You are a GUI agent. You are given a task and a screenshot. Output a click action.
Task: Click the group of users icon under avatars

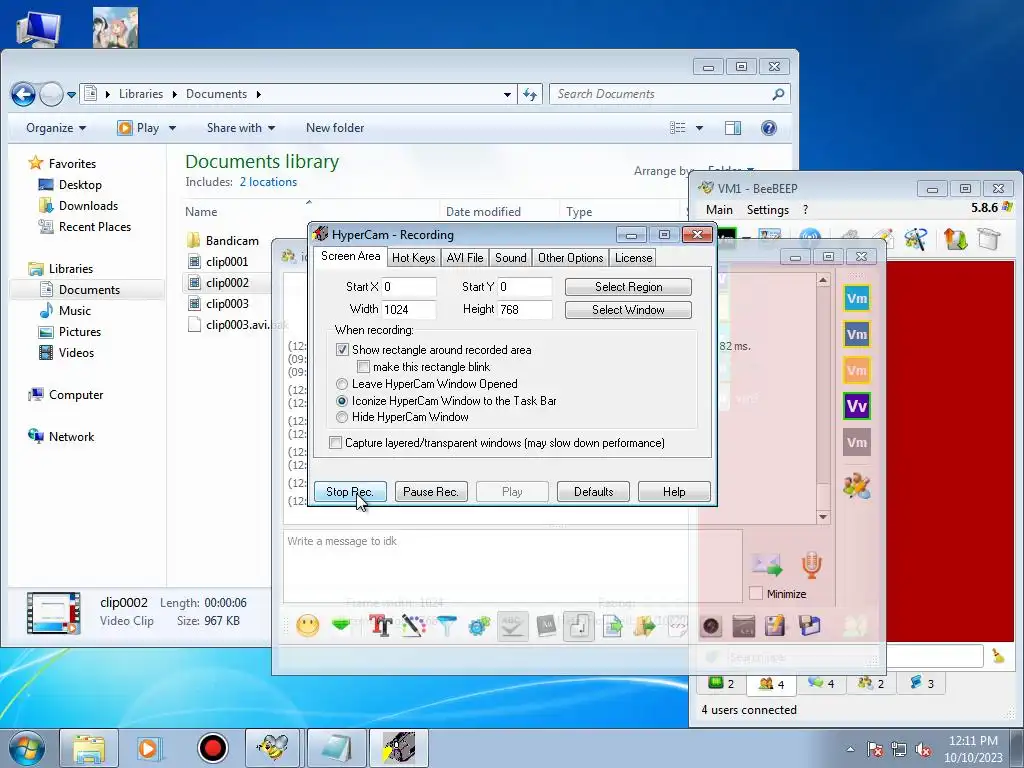point(857,486)
